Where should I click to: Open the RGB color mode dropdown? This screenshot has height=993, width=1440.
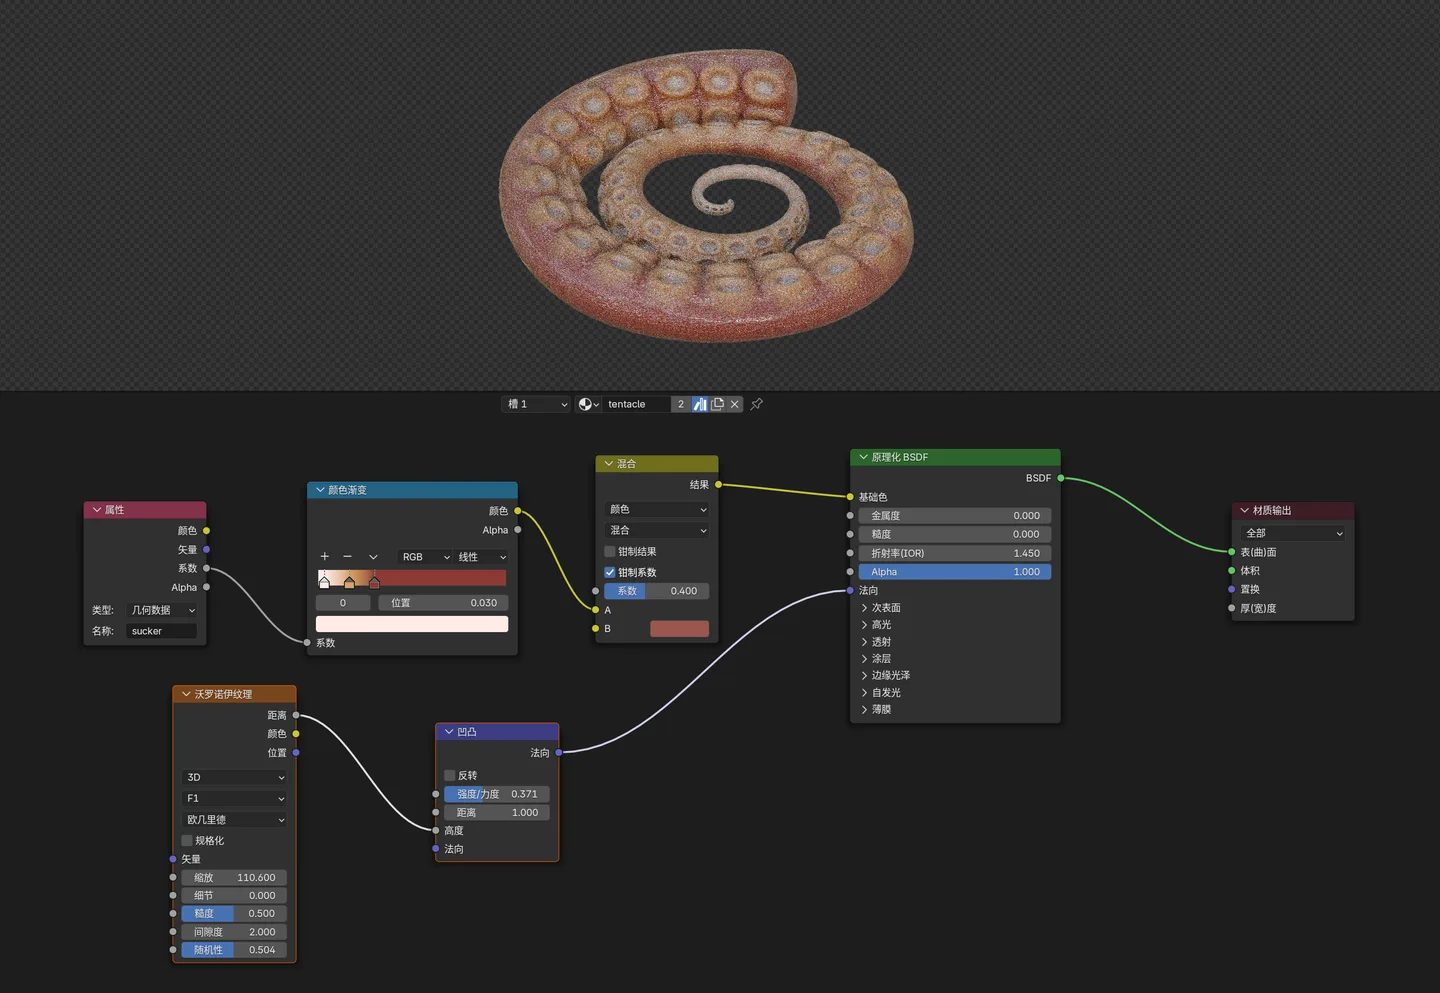point(425,557)
